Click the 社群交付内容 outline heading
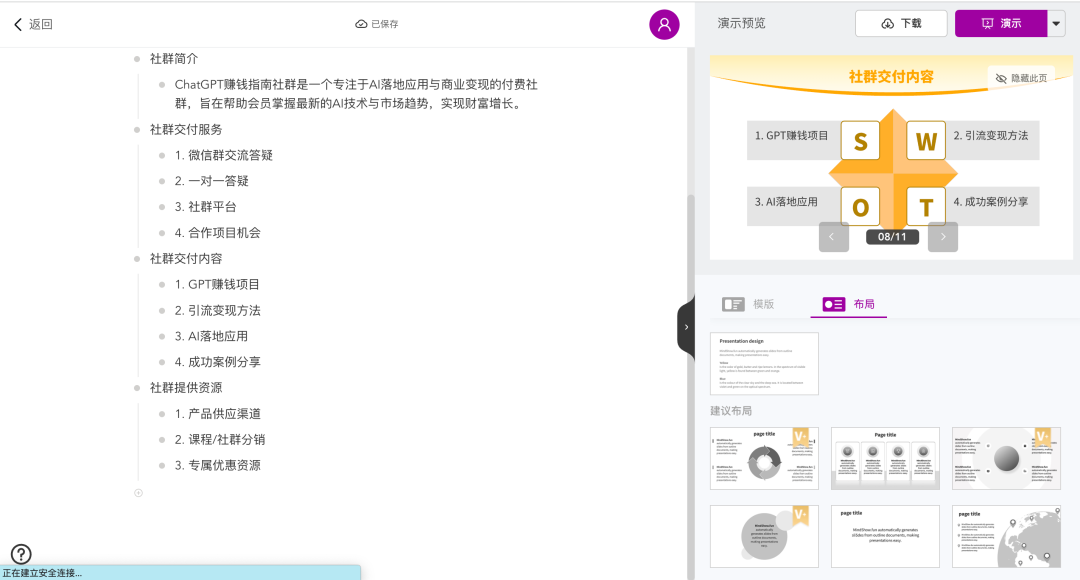The height and width of the screenshot is (580, 1080). click(x=186, y=259)
